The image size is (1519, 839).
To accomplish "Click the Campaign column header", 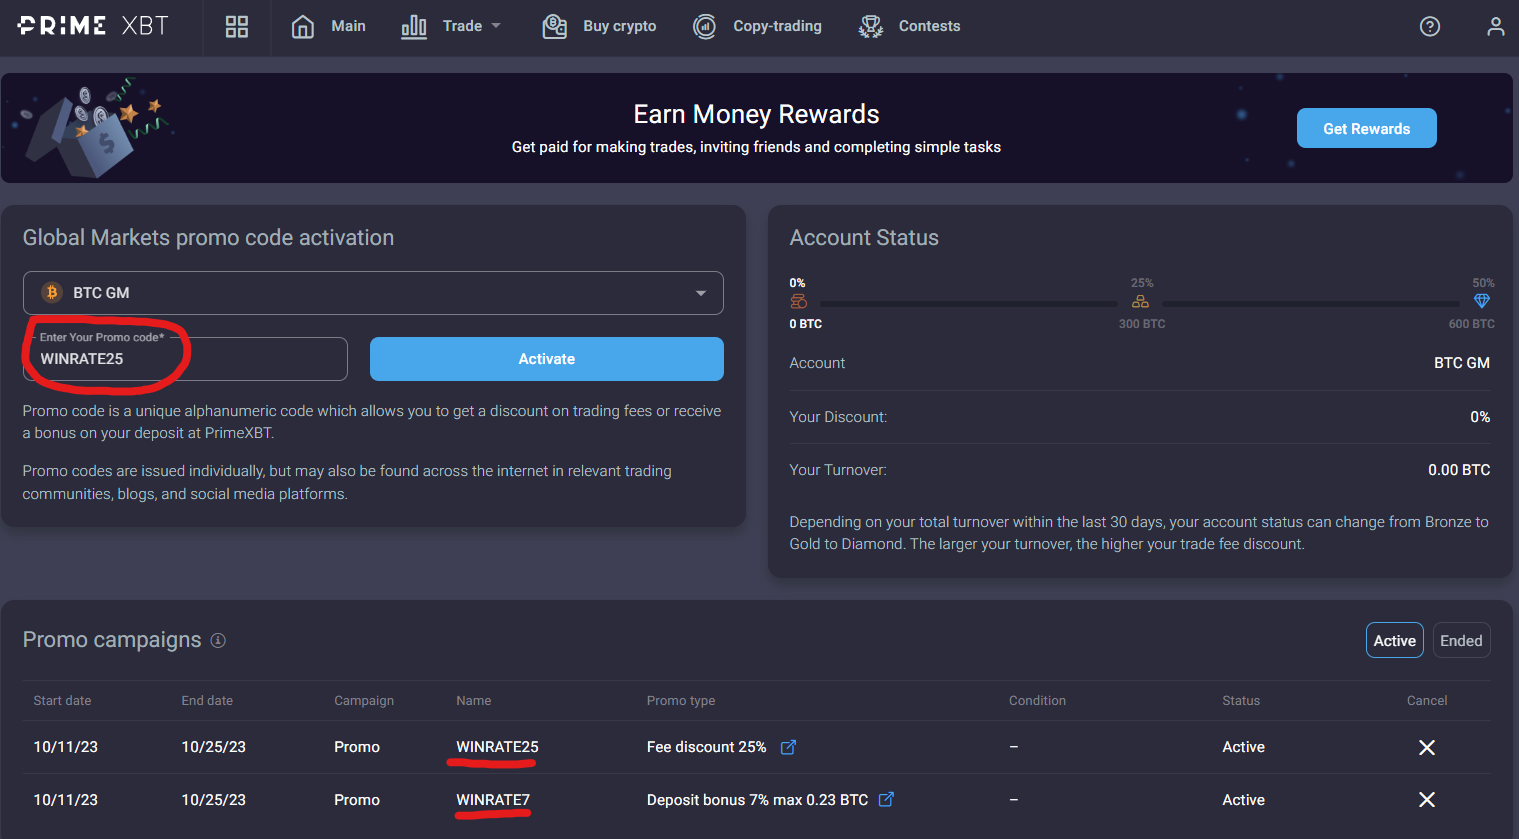I will pyautogui.click(x=364, y=701).
